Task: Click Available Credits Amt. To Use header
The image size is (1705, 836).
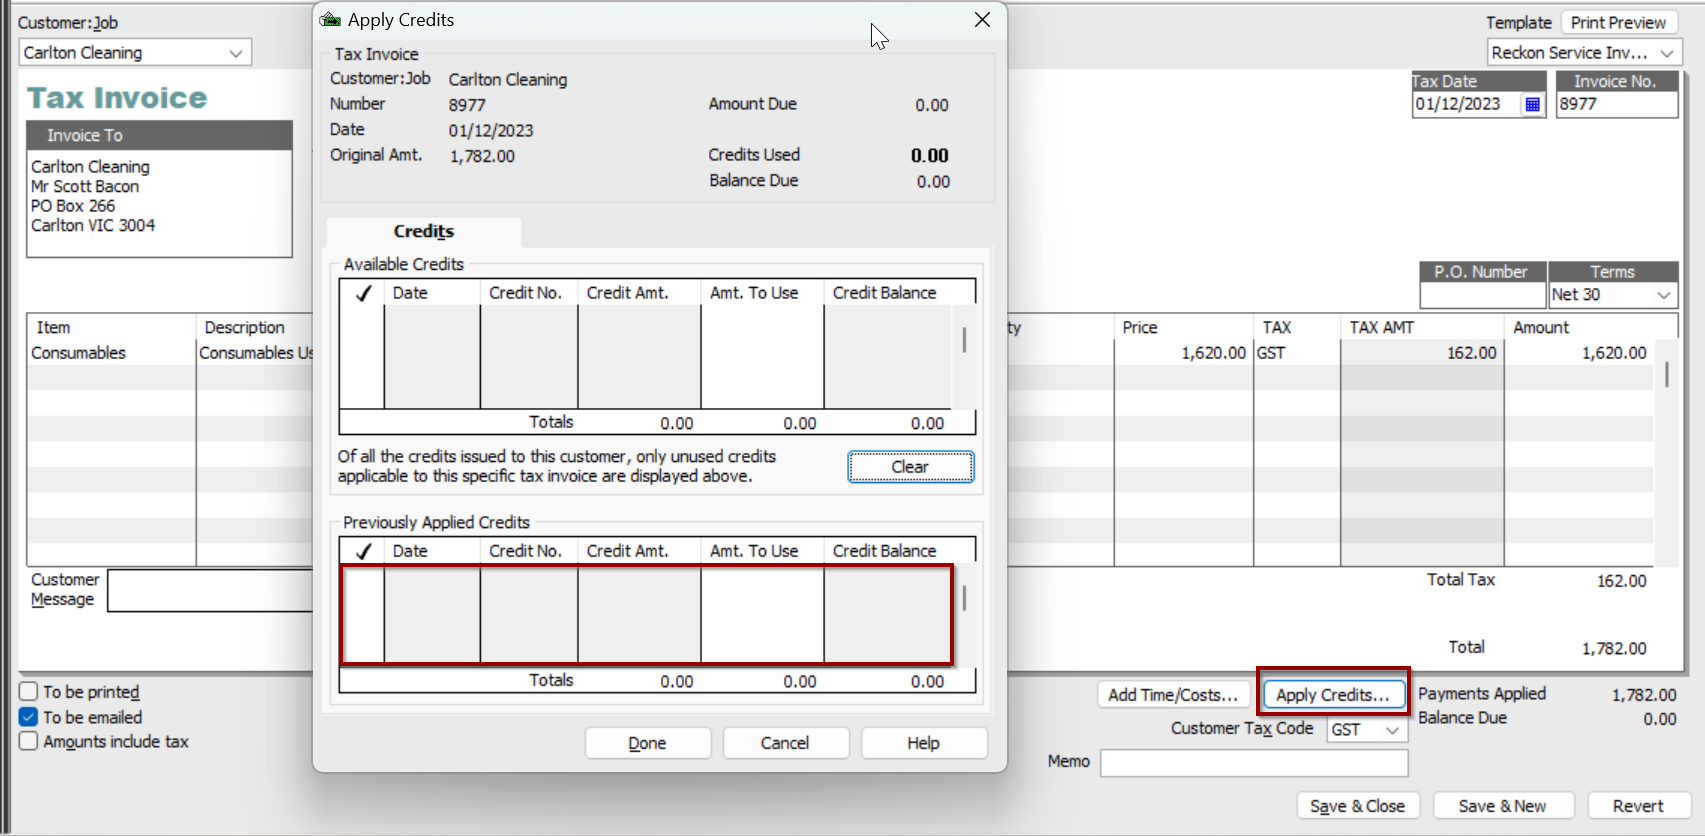Action: tap(763, 293)
